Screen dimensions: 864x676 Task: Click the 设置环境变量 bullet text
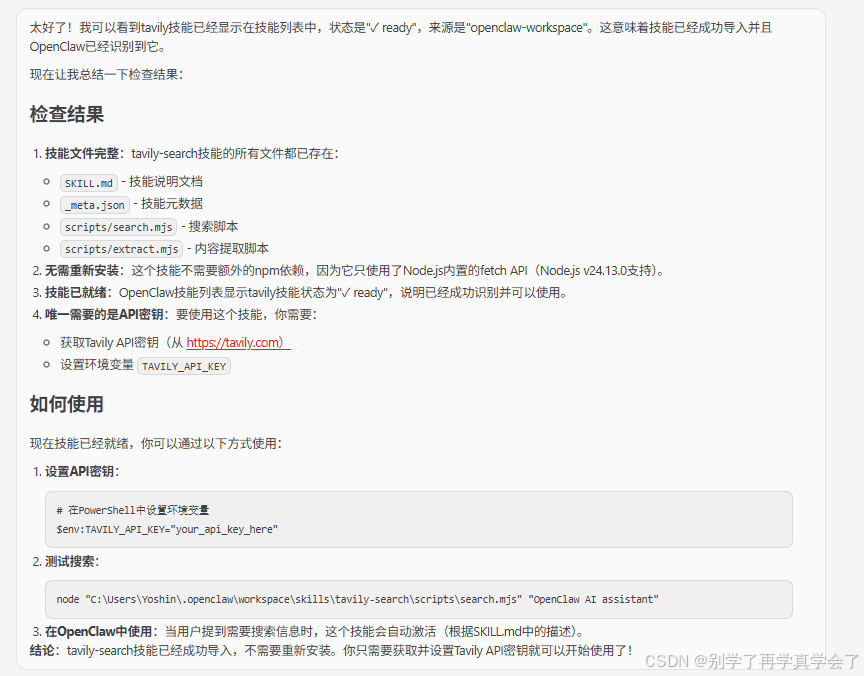point(97,365)
